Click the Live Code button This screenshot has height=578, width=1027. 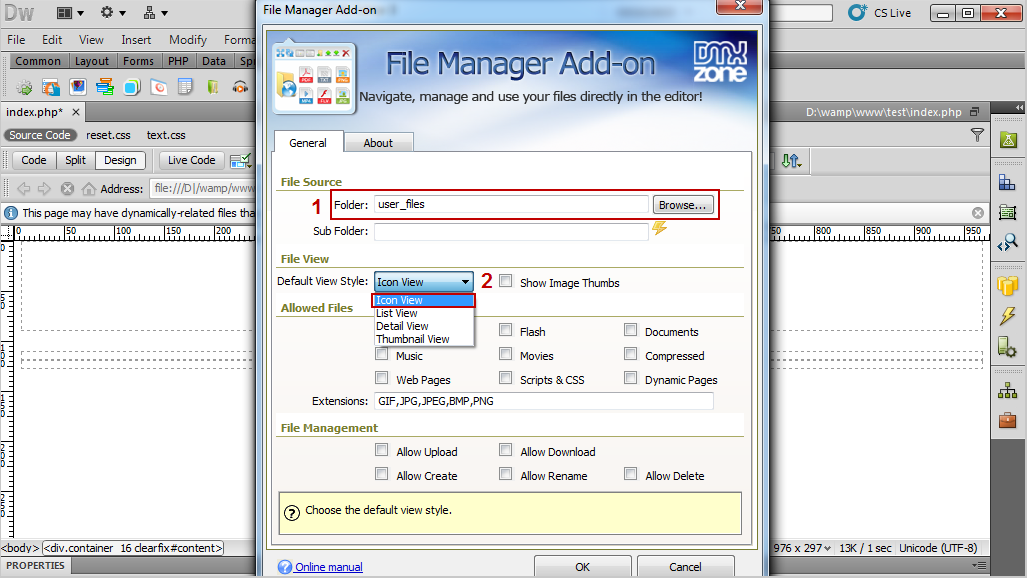tap(191, 160)
